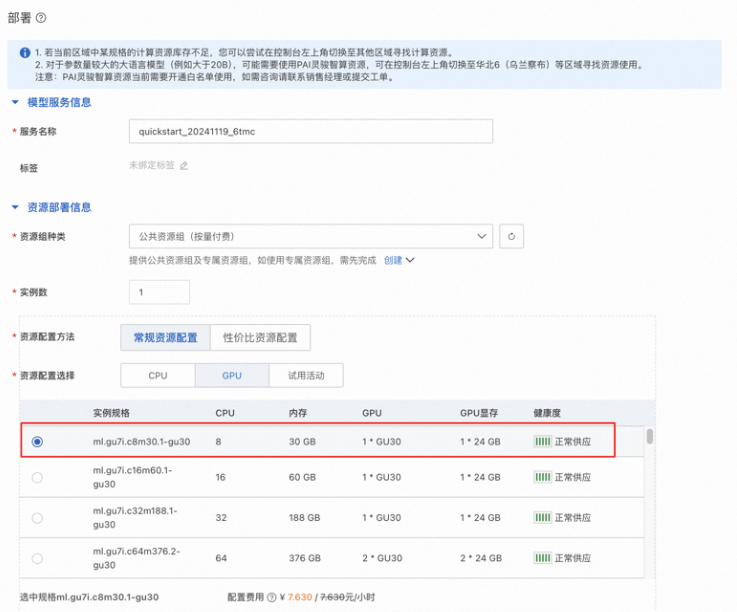Click the refresh icon beside resource group dropdown
Image resolution: width=737 pixels, height=612 pixels.
tap(511, 236)
